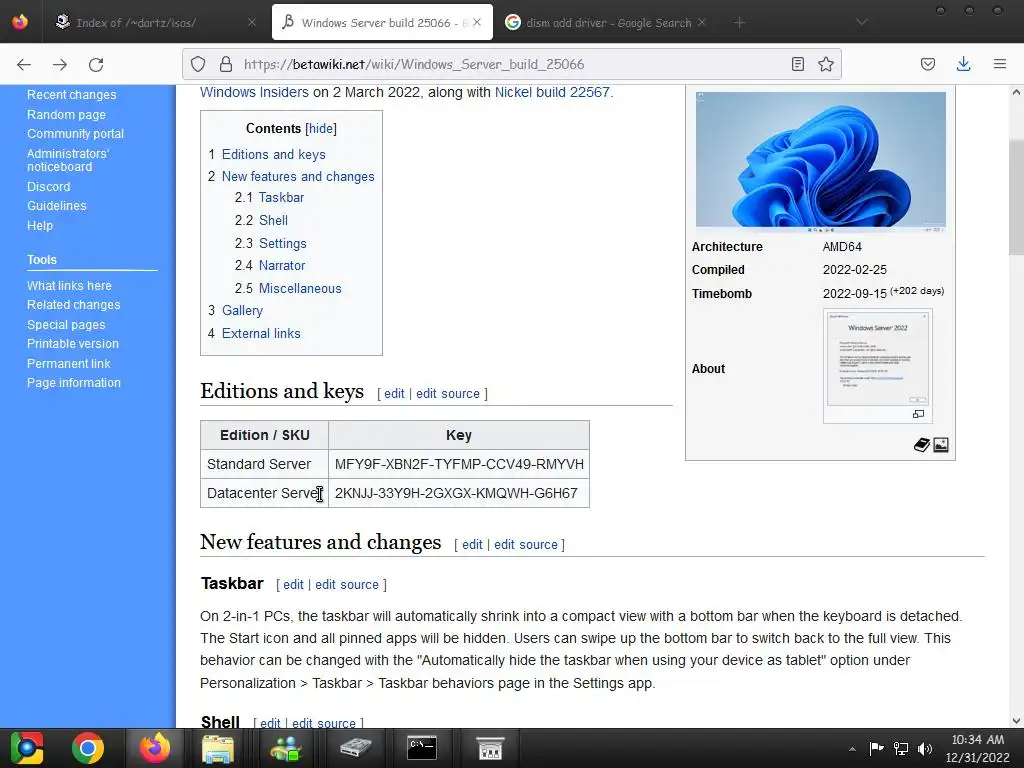The width and height of the screenshot is (1024, 768).
Task: Open the tracking protection shield icon
Action: coord(198,64)
